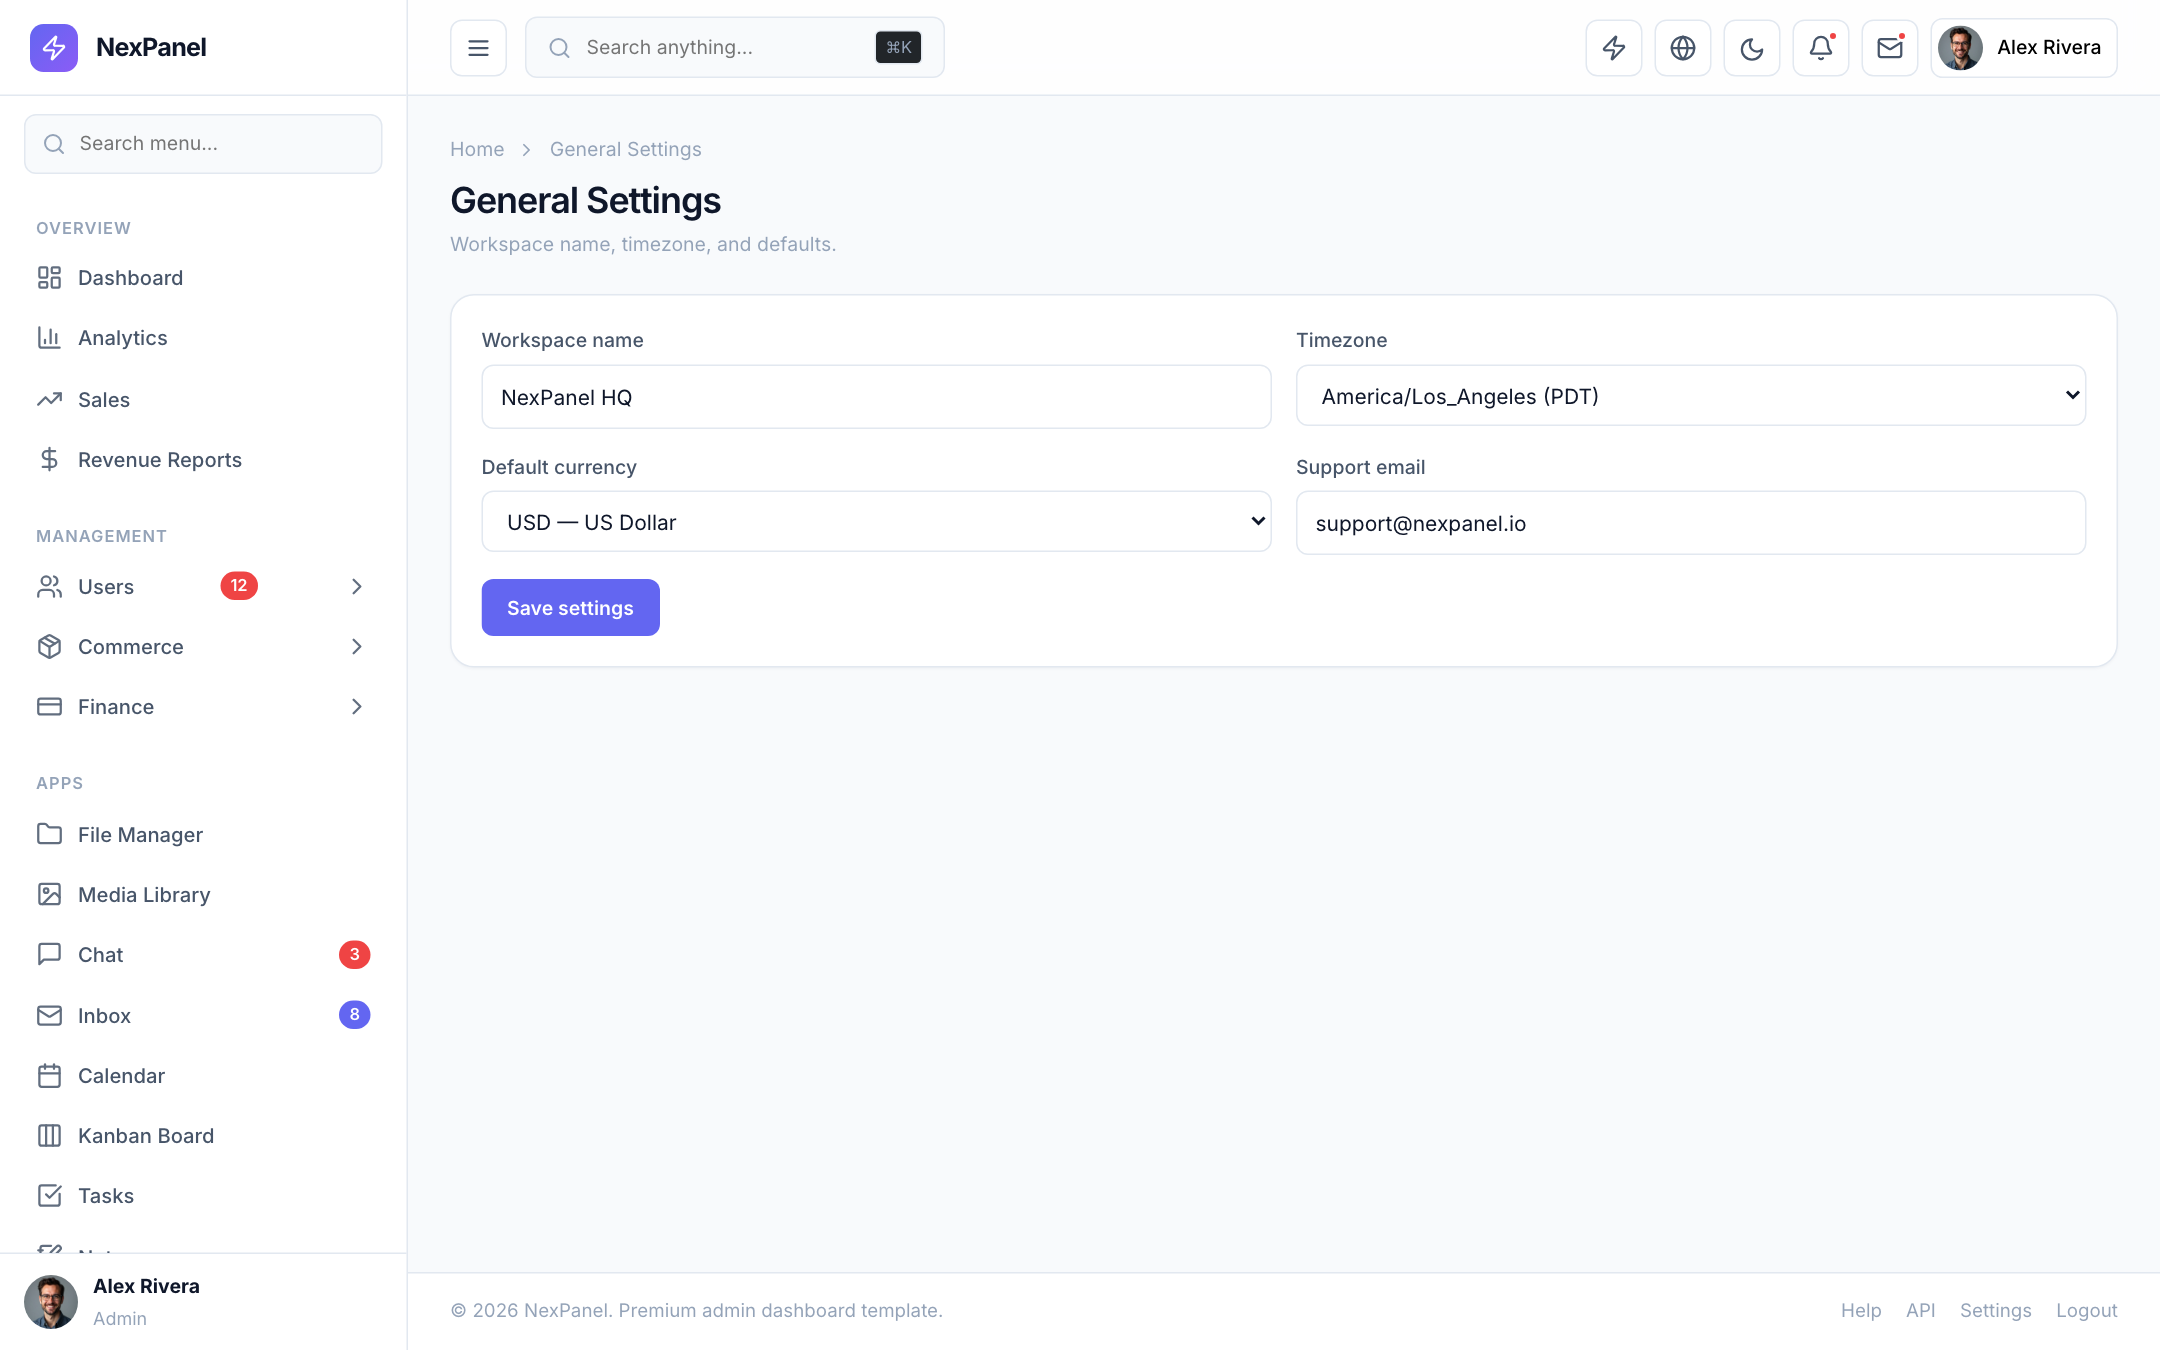
Task: Open the Default currency dropdown
Action: pos(876,522)
